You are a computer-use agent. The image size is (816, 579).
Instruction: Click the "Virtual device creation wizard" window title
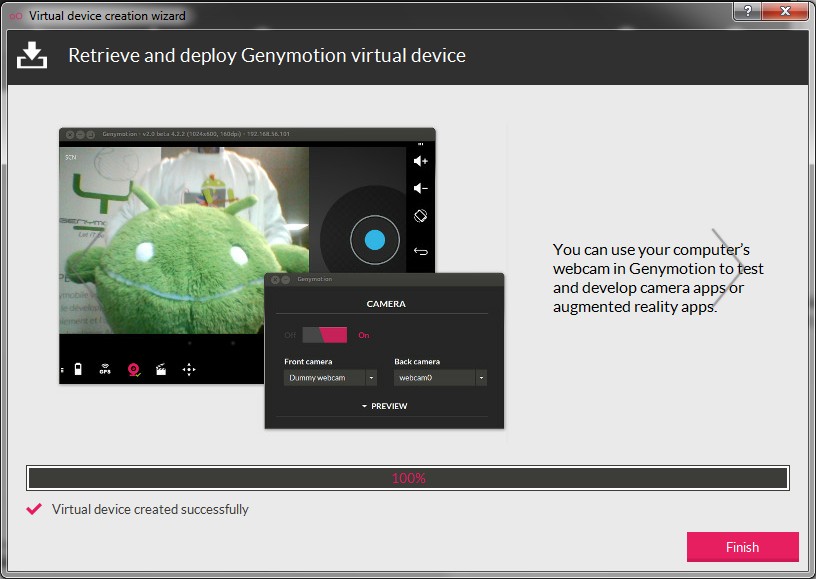click(x=107, y=16)
